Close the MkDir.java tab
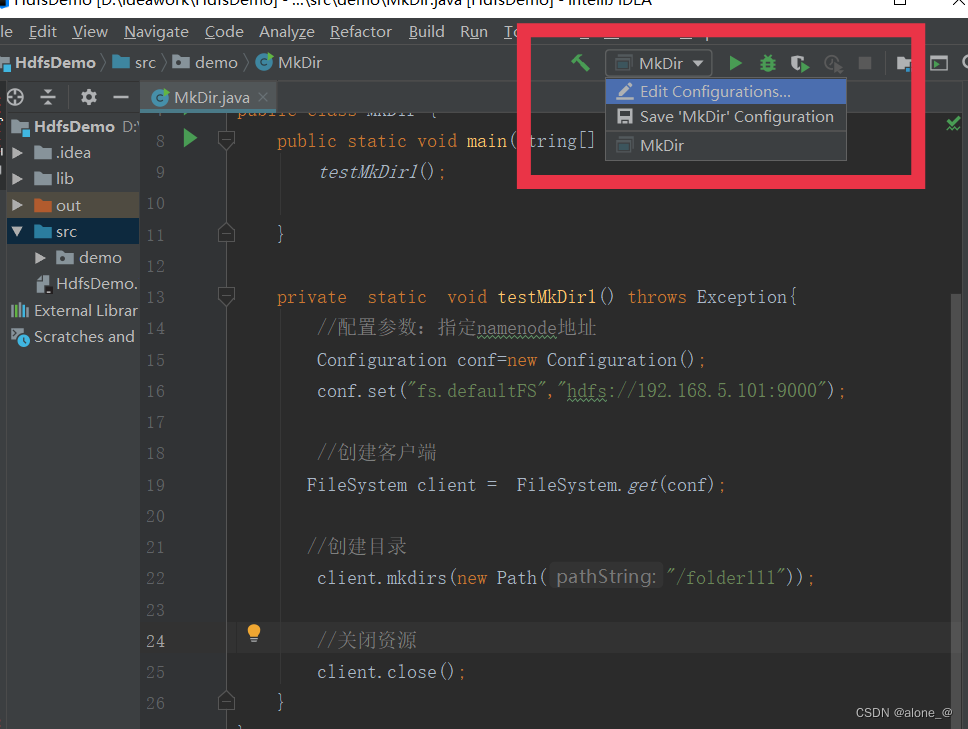 pyautogui.click(x=263, y=97)
